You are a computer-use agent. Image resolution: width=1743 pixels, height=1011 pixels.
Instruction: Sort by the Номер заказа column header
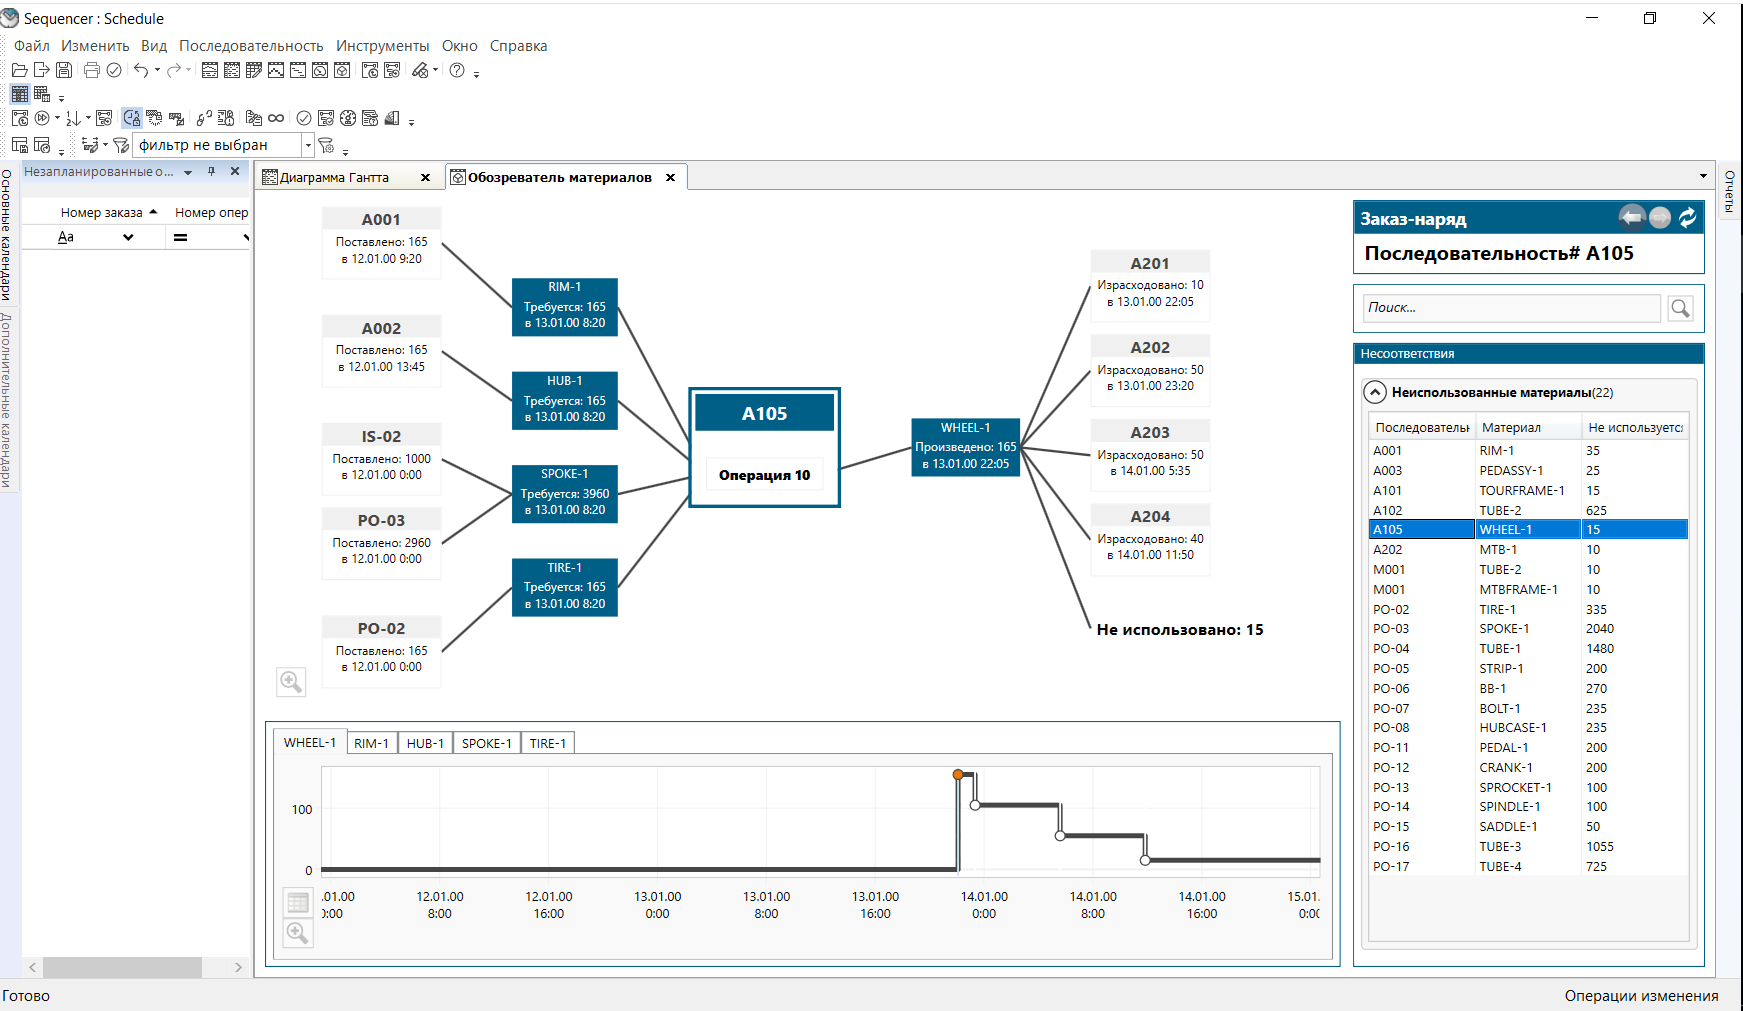tap(101, 212)
